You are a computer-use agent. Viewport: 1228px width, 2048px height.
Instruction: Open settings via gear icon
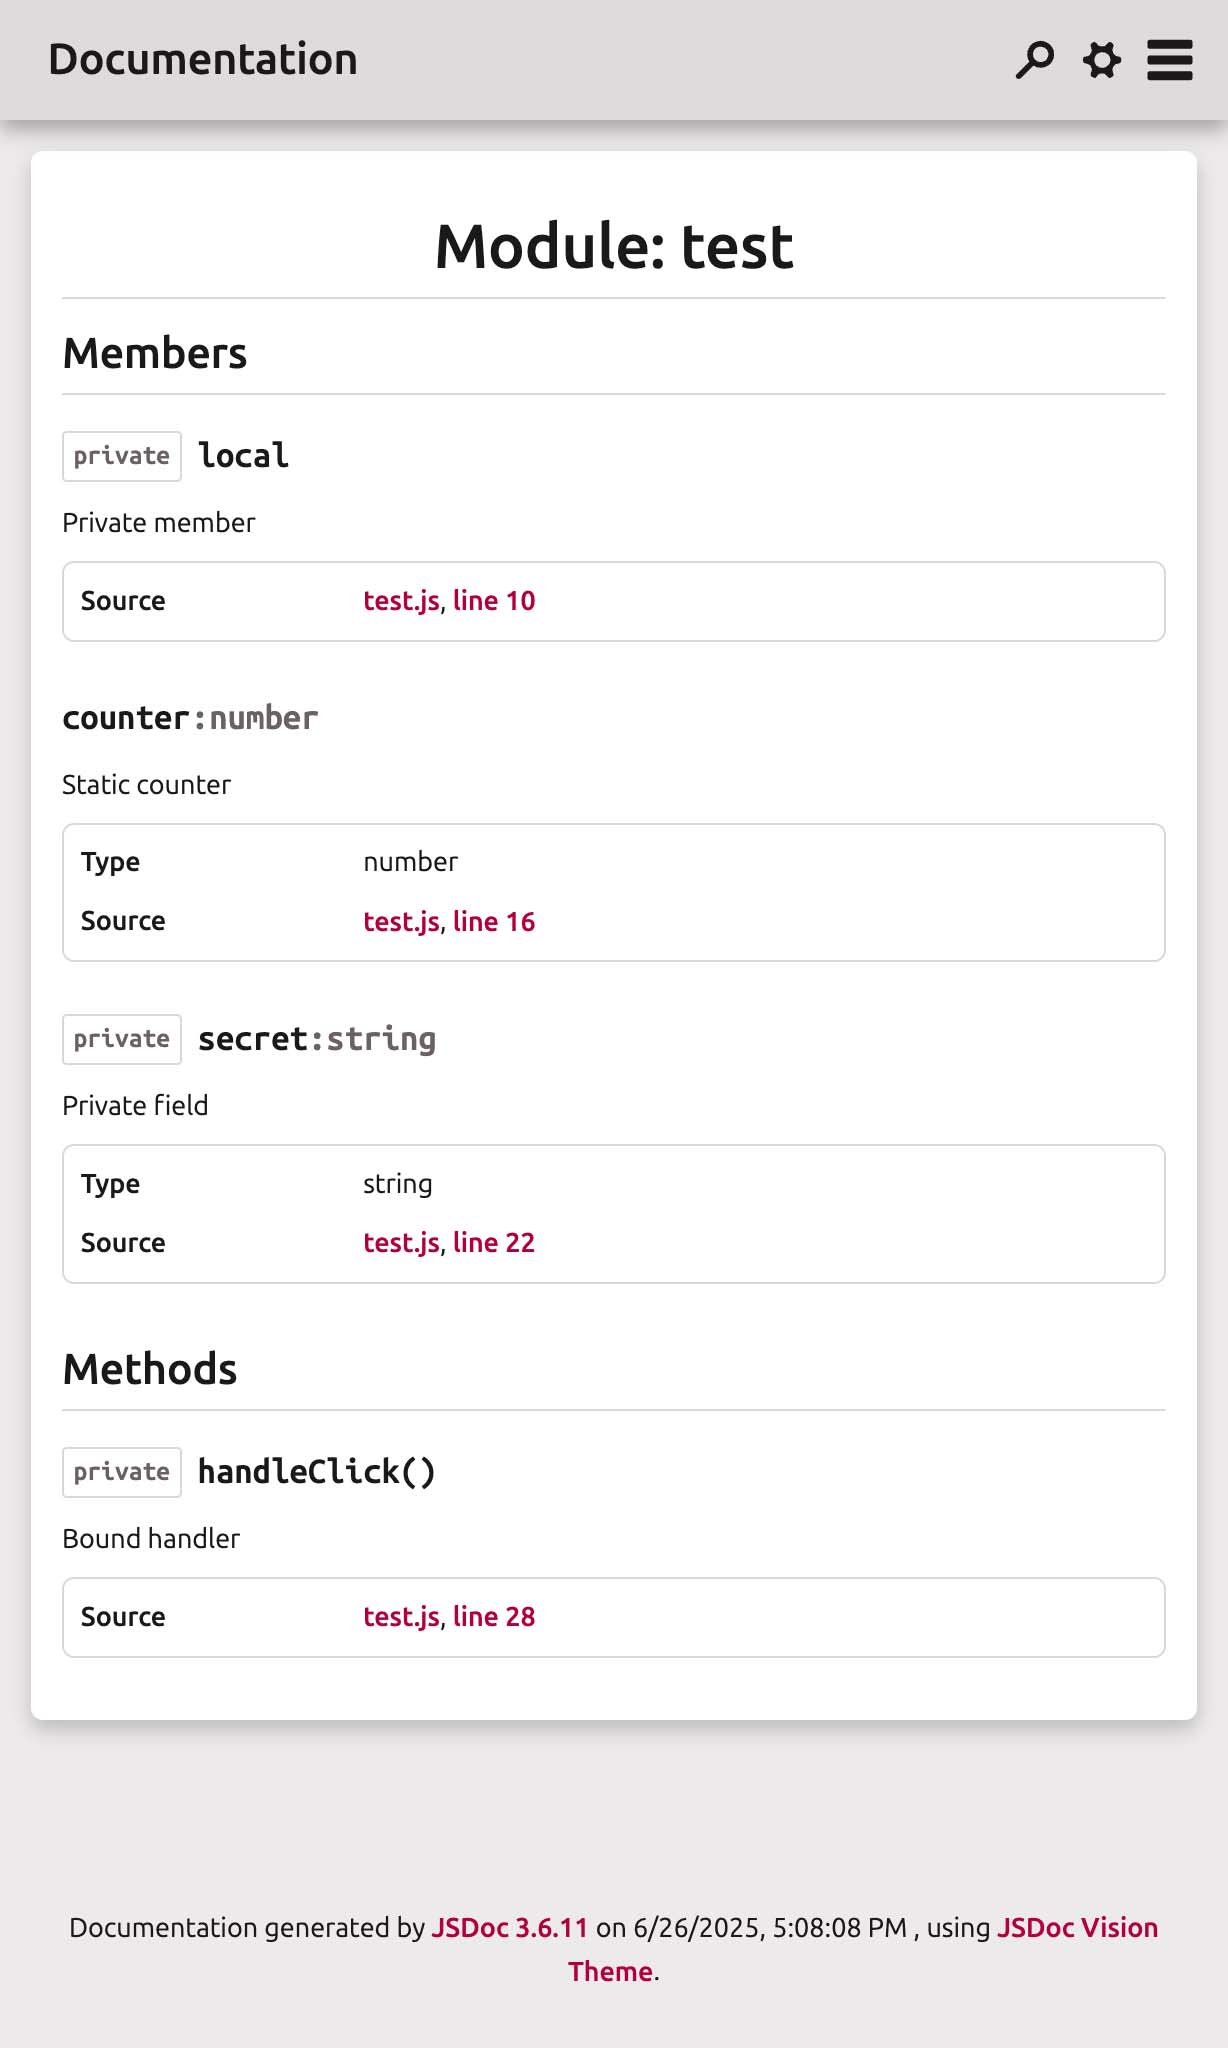[x=1102, y=60]
